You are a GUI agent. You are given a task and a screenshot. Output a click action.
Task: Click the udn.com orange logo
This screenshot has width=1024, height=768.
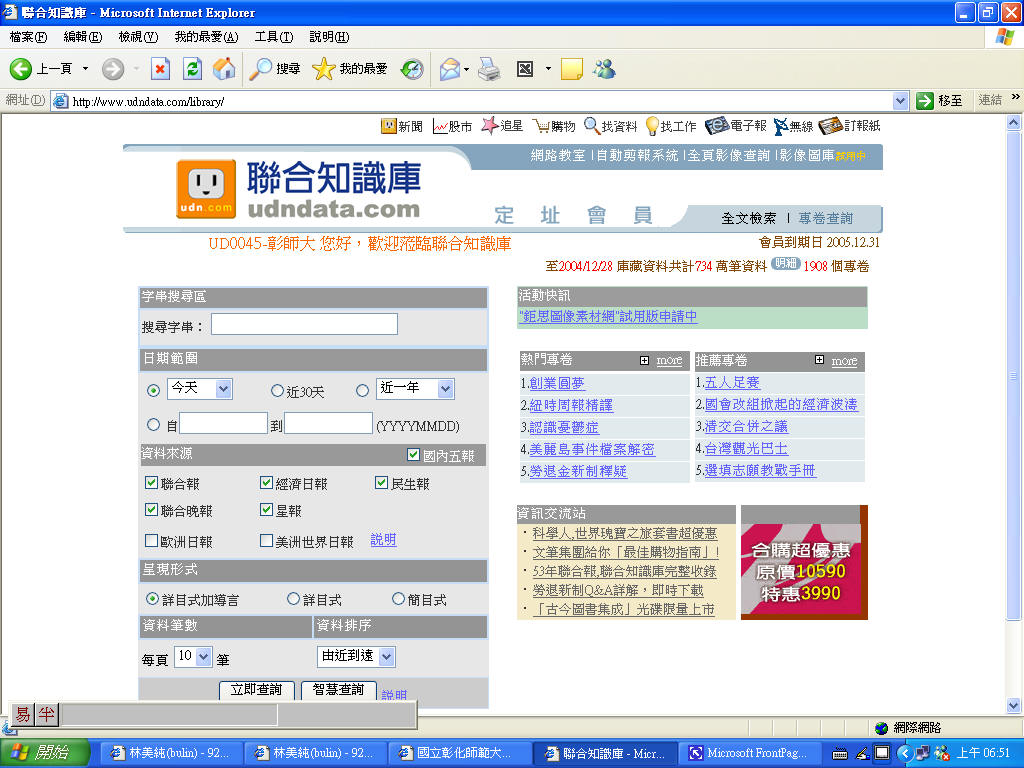(206, 189)
